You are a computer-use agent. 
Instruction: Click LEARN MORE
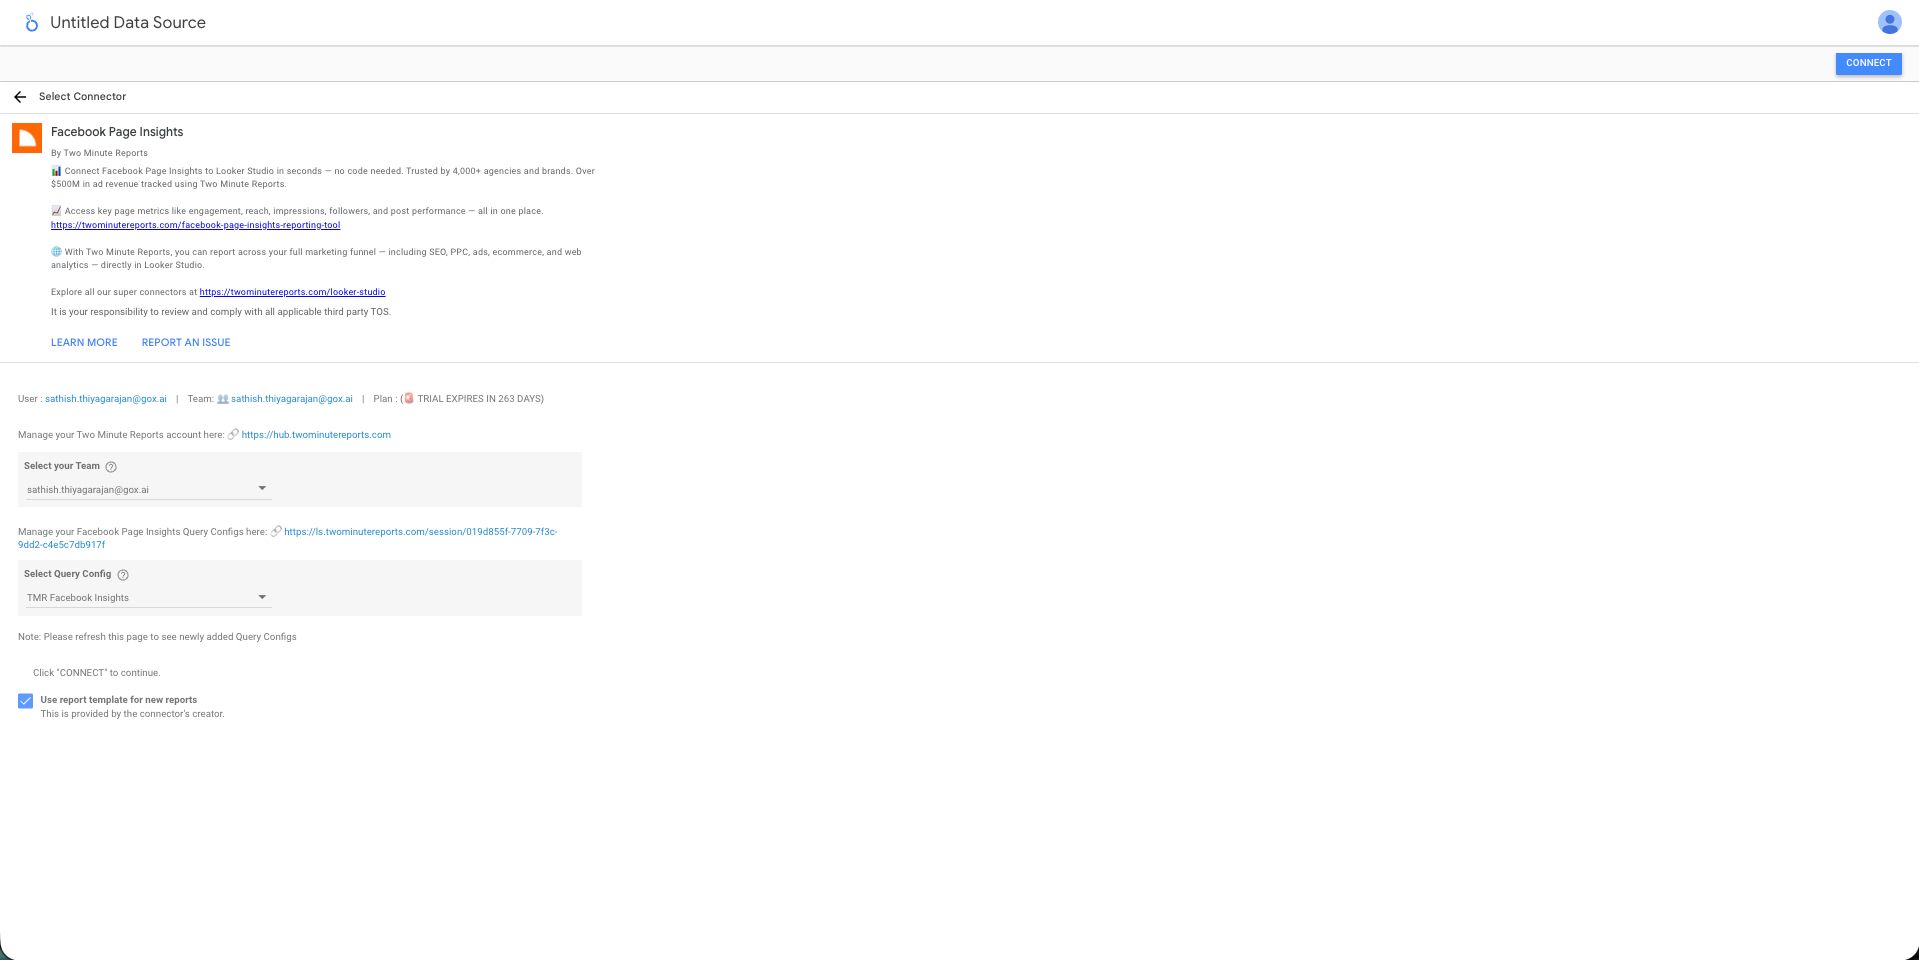(84, 342)
